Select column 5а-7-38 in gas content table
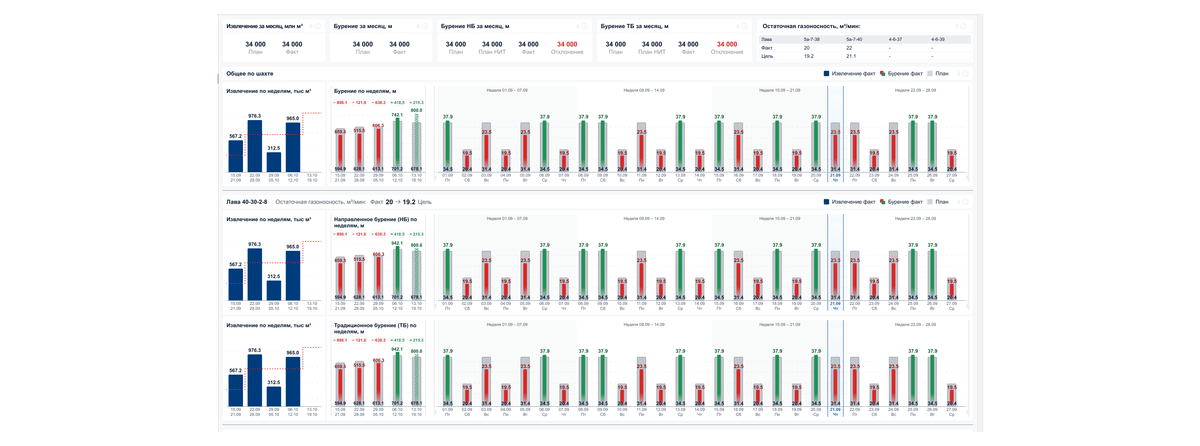The image size is (1200, 446). tap(812, 39)
